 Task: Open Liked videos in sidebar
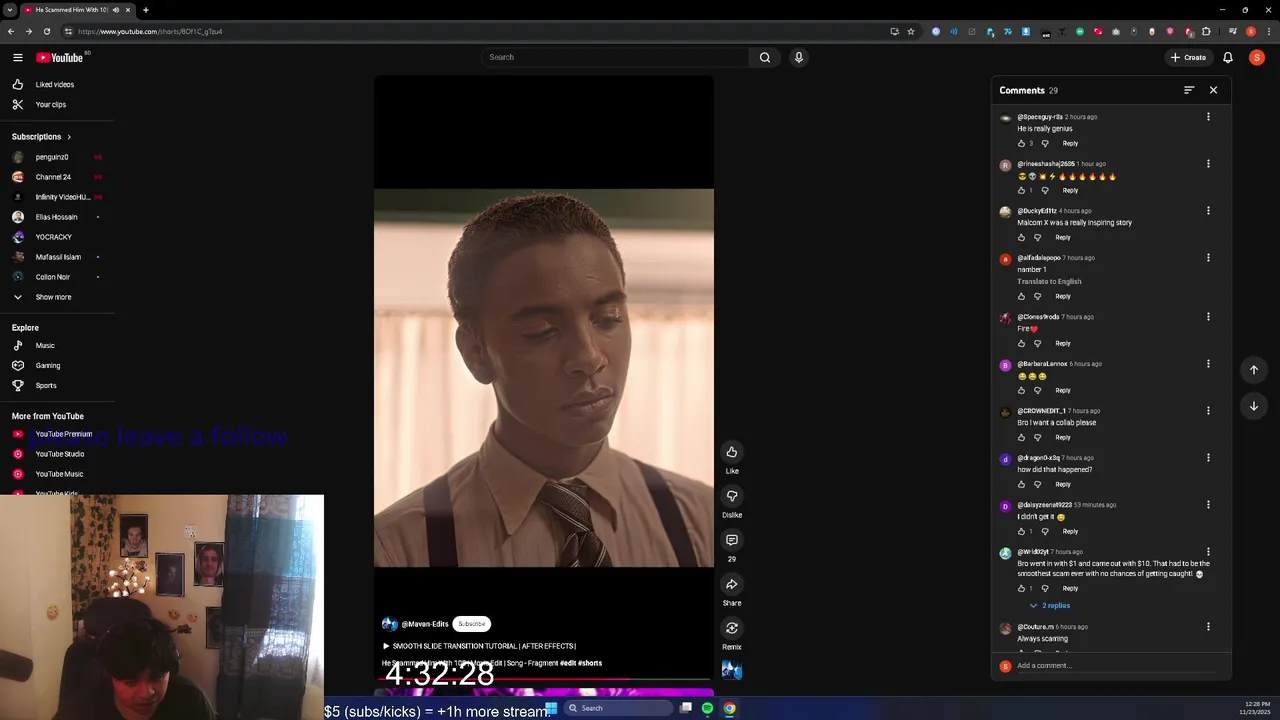click(55, 85)
